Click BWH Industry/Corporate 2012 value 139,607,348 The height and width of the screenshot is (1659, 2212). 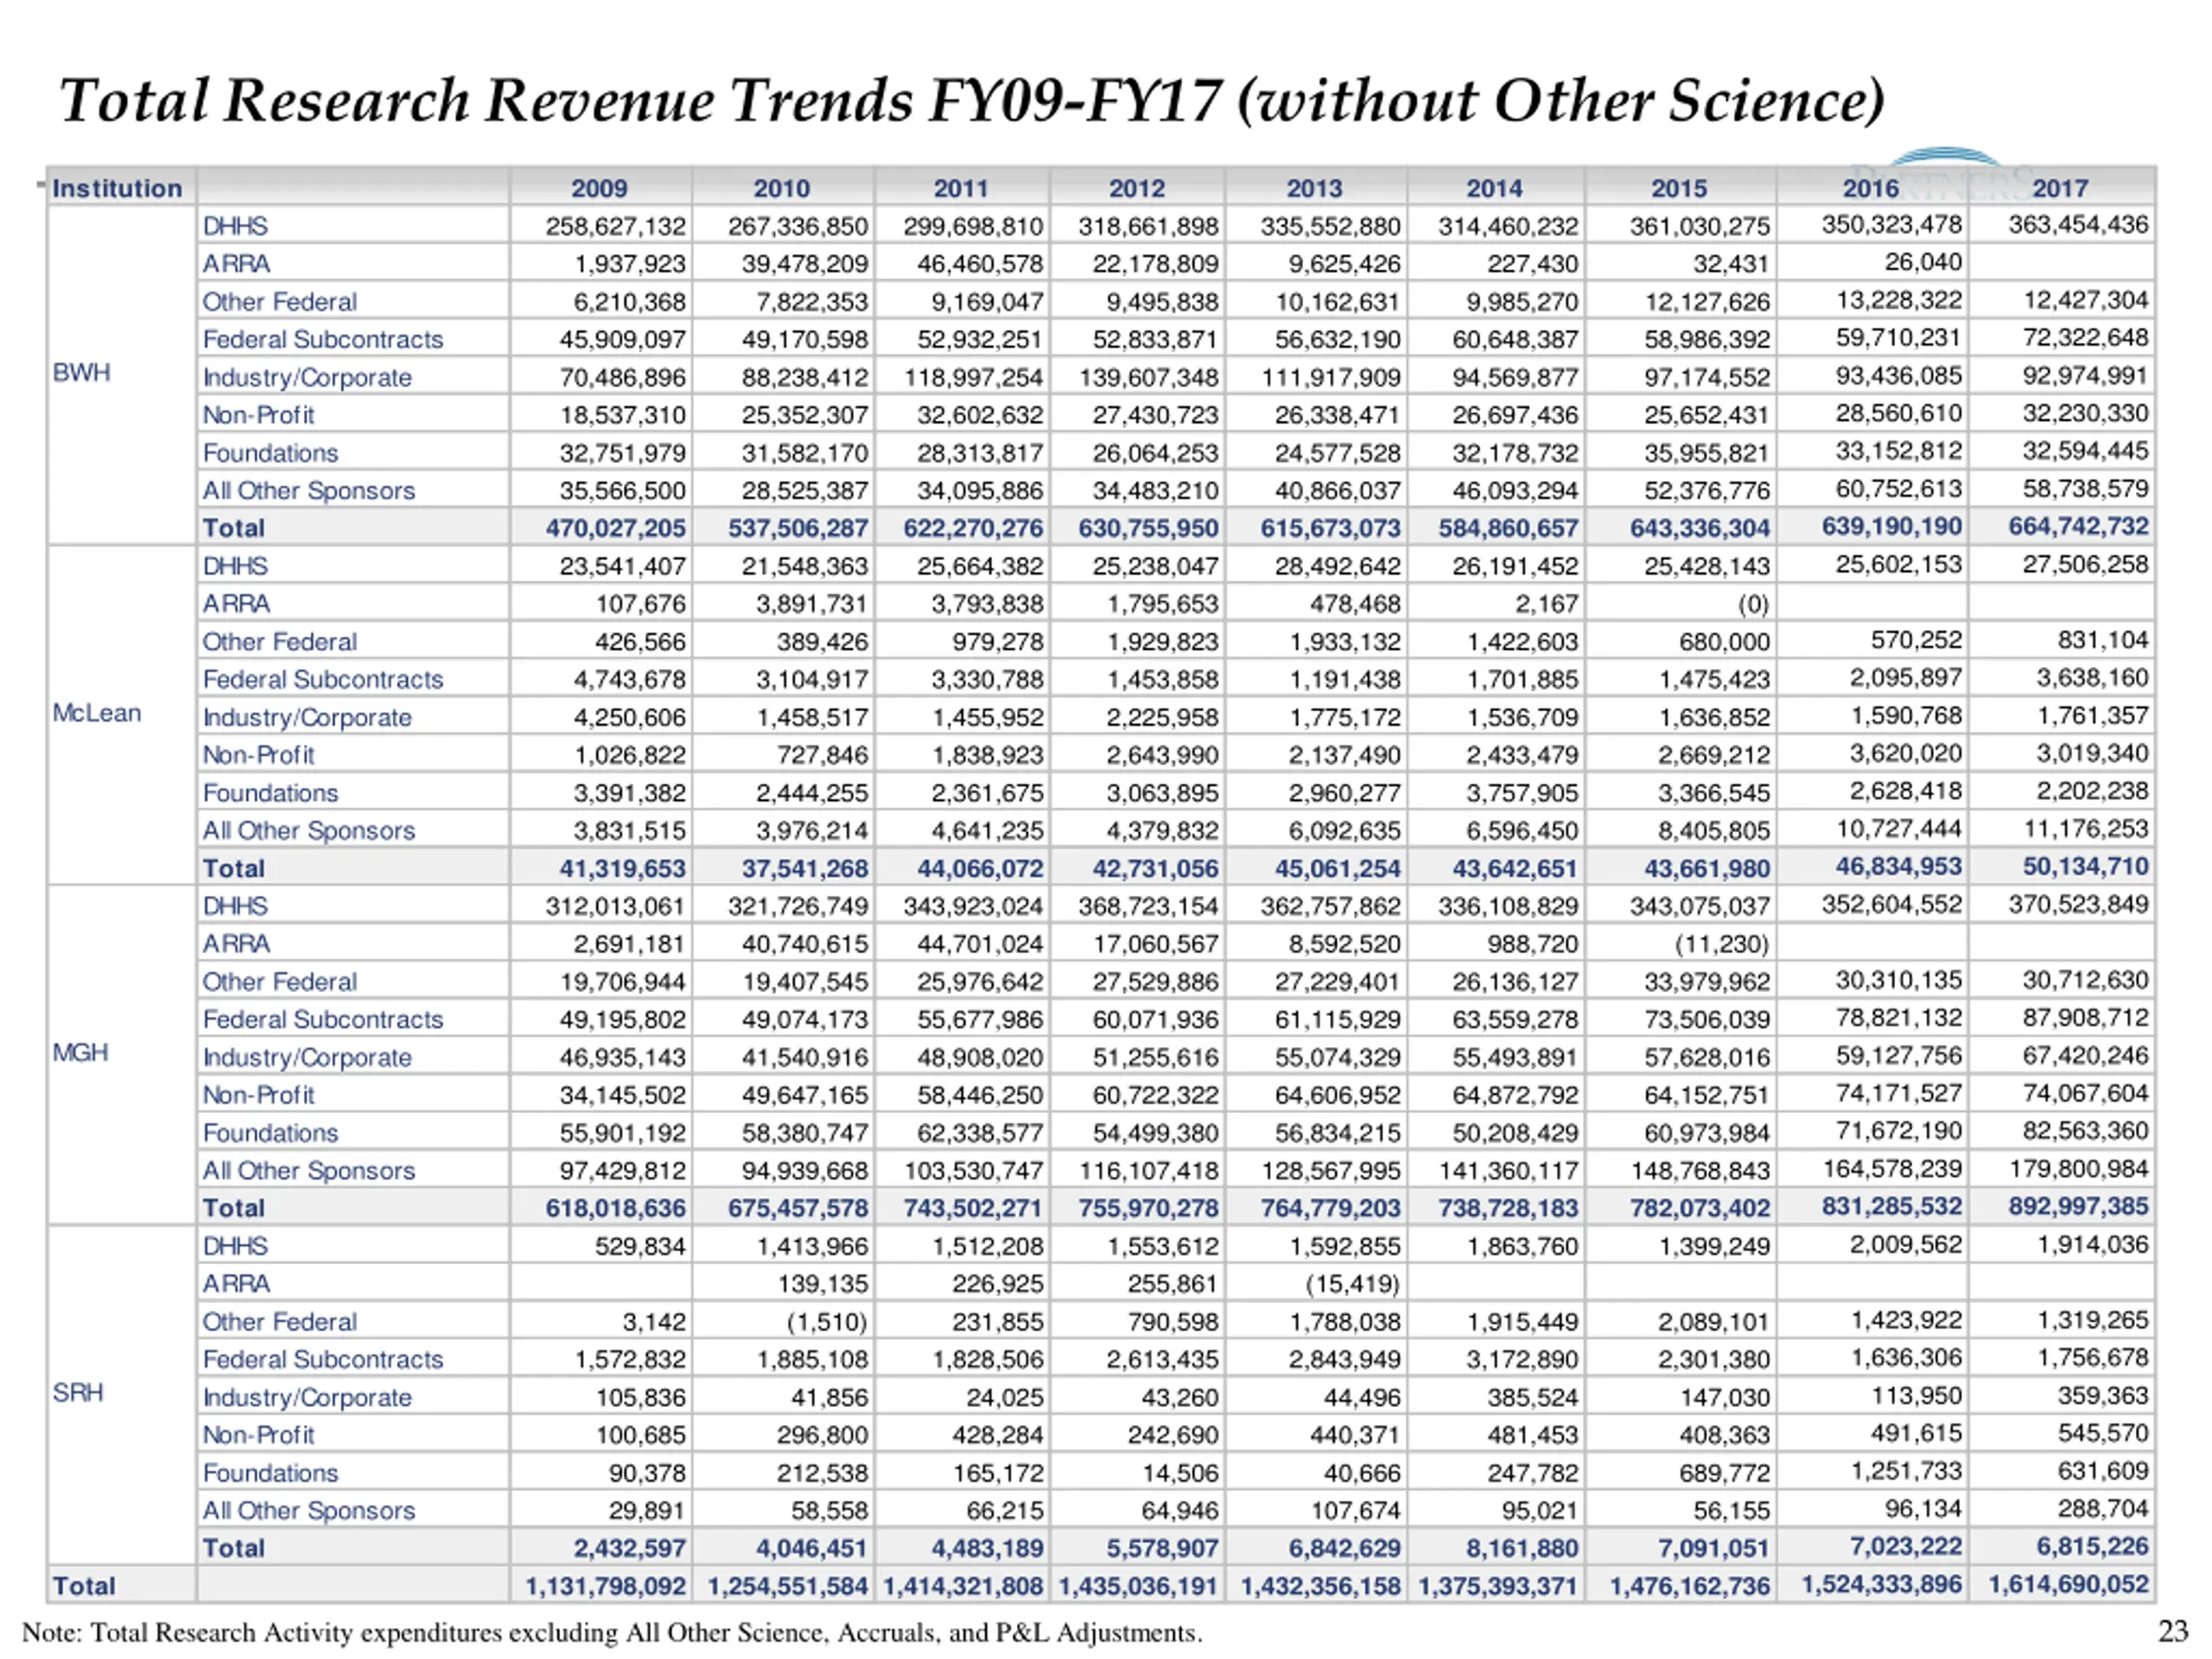(1148, 378)
